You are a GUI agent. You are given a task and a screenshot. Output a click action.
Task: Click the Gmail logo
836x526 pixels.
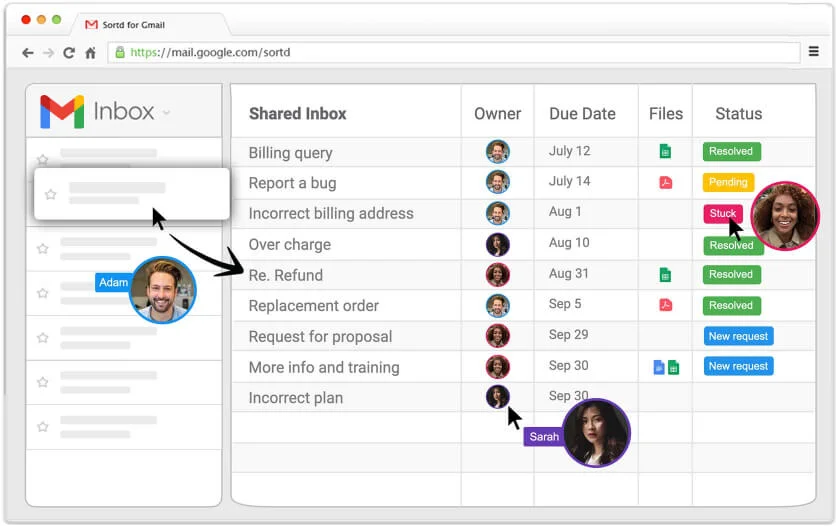pyautogui.click(x=62, y=112)
